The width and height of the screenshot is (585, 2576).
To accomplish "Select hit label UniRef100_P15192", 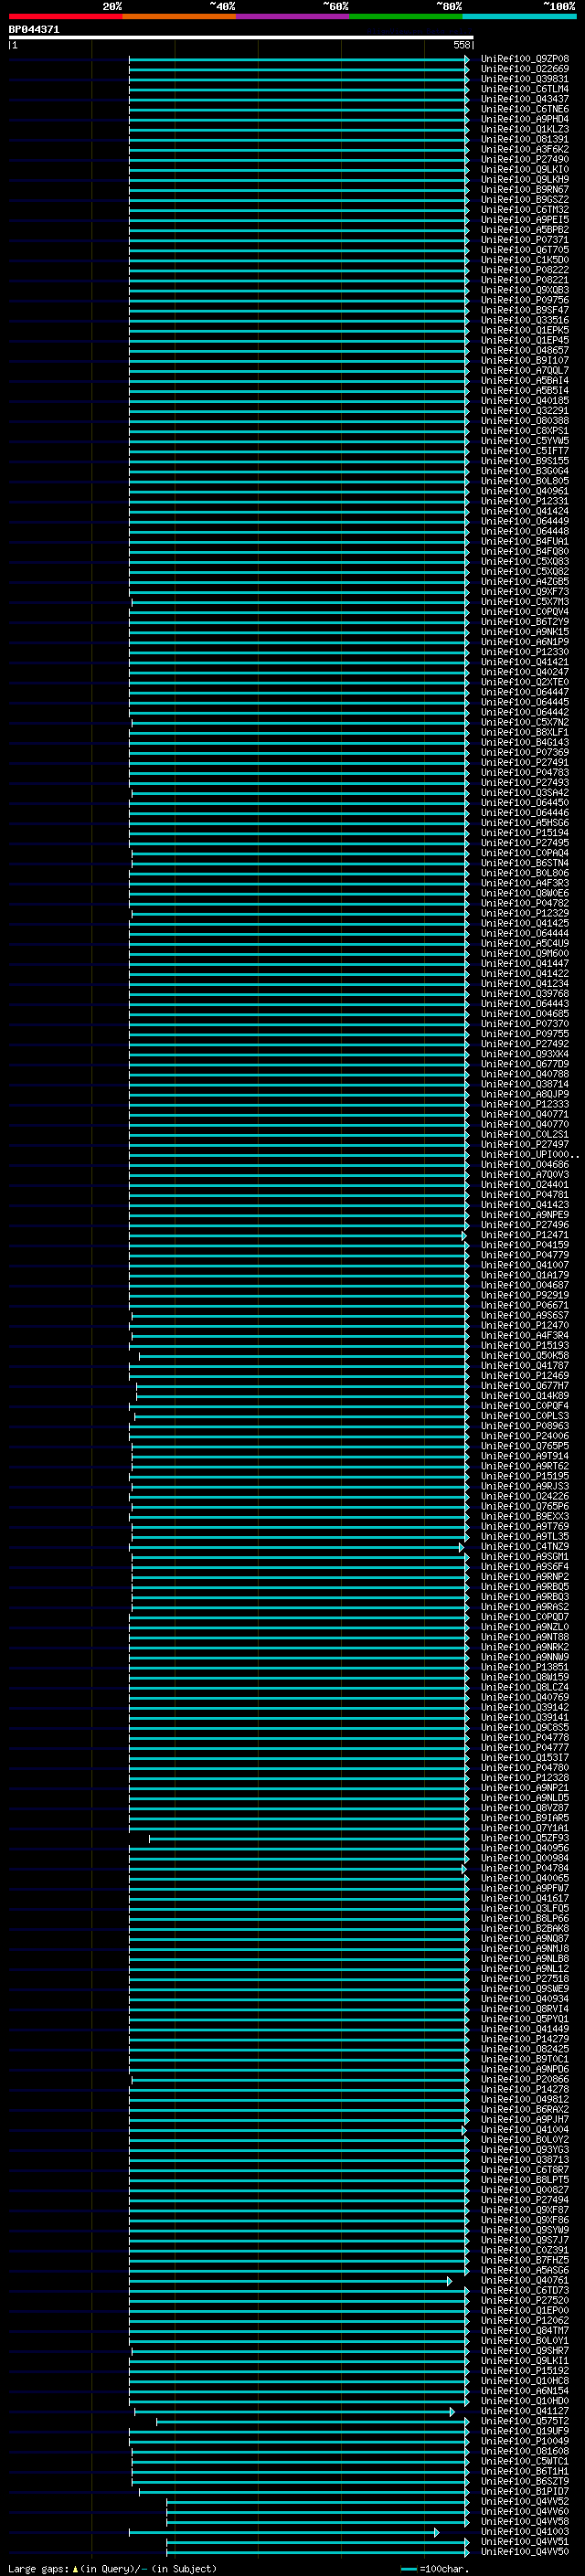I will coord(524,2371).
